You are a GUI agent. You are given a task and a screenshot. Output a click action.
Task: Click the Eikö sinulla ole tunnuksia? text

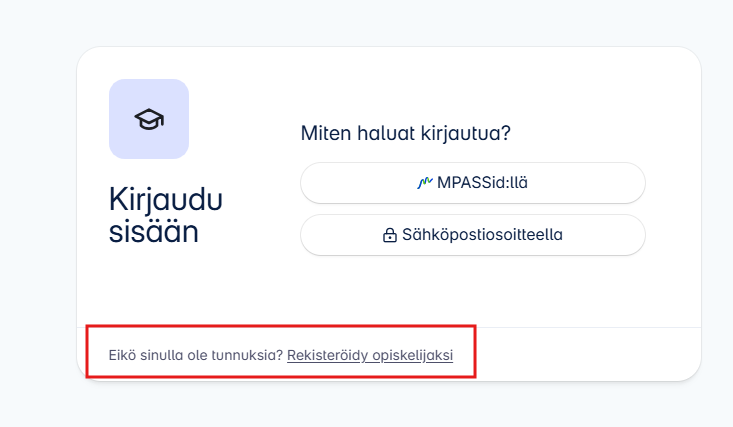click(196, 355)
